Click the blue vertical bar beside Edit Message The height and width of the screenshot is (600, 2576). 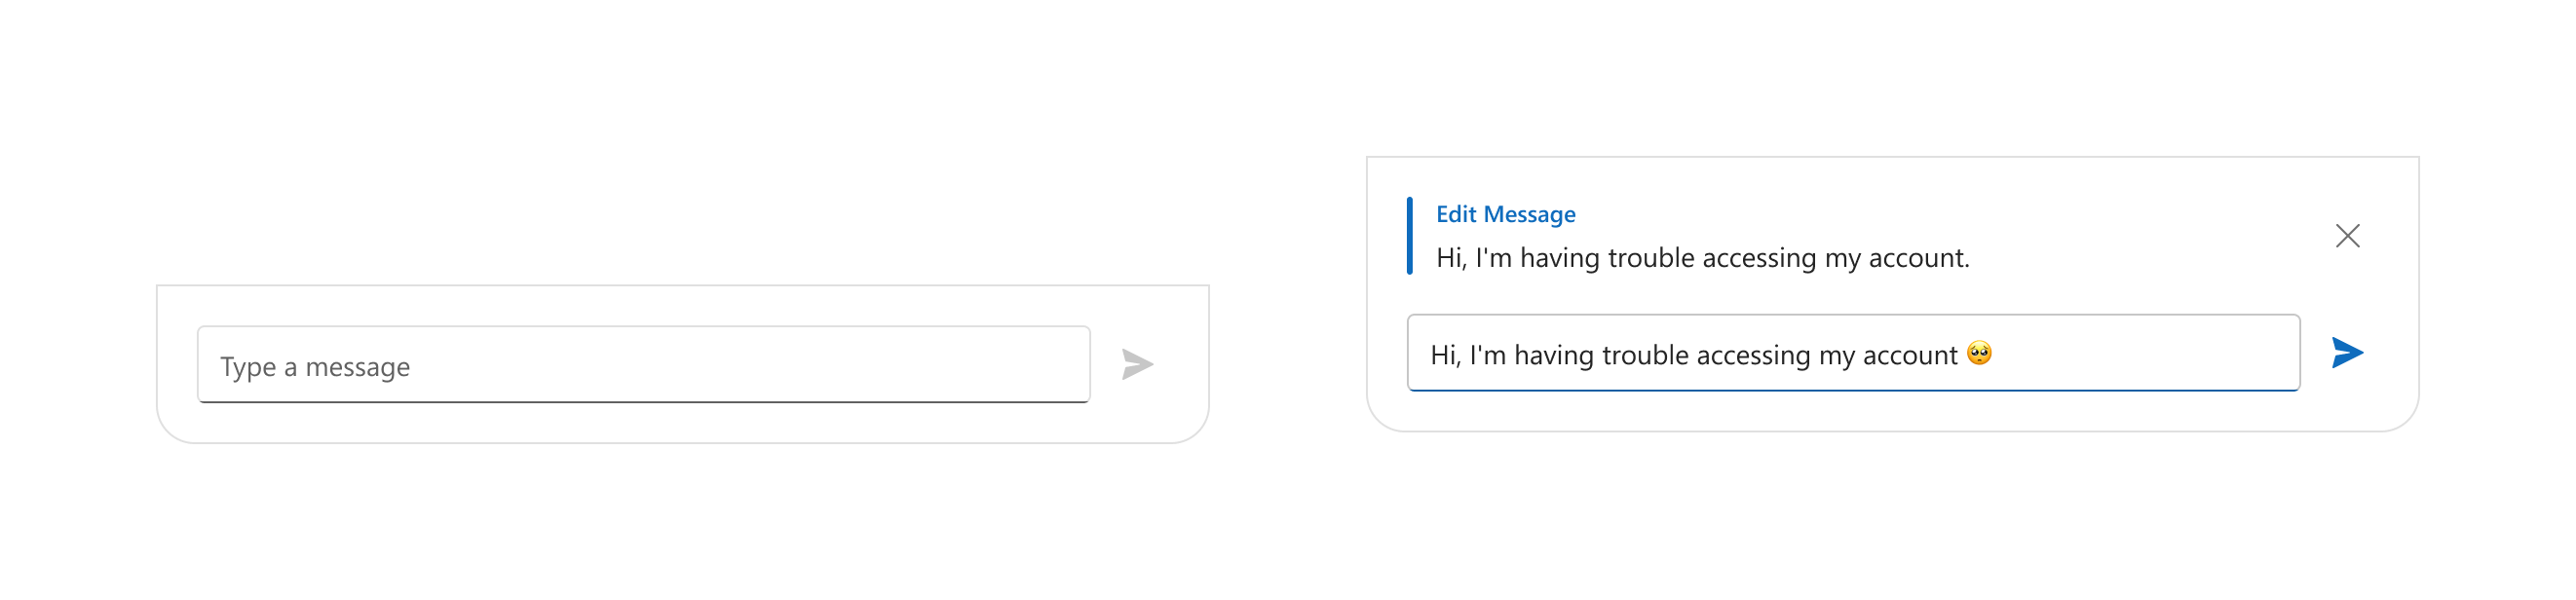(x=1410, y=236)
